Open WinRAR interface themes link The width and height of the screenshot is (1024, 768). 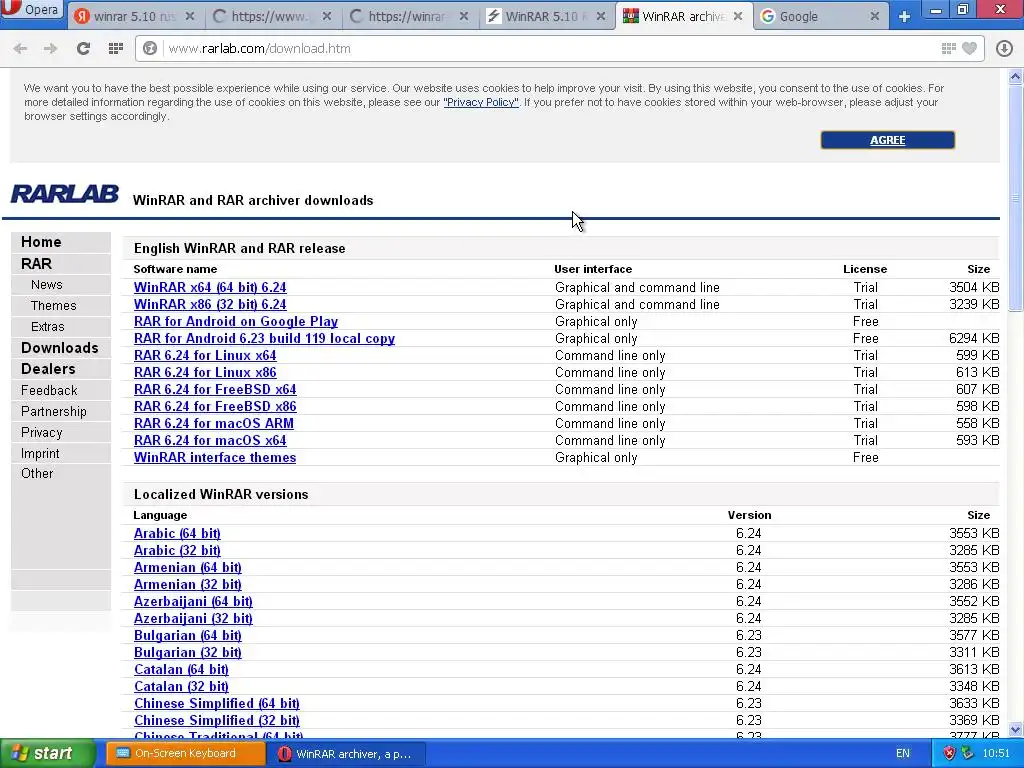point(215,457)
